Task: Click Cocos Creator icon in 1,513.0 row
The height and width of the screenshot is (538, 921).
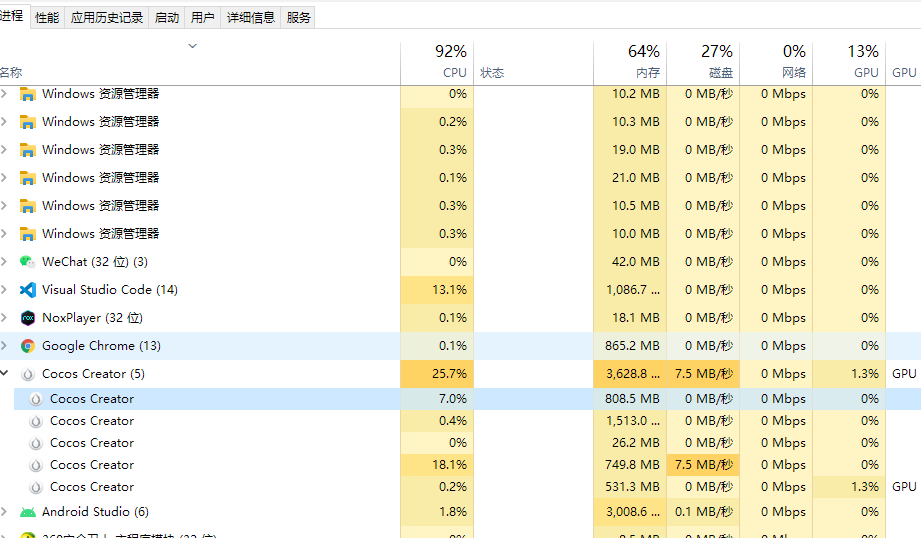Action: click(x=36, y=421)
